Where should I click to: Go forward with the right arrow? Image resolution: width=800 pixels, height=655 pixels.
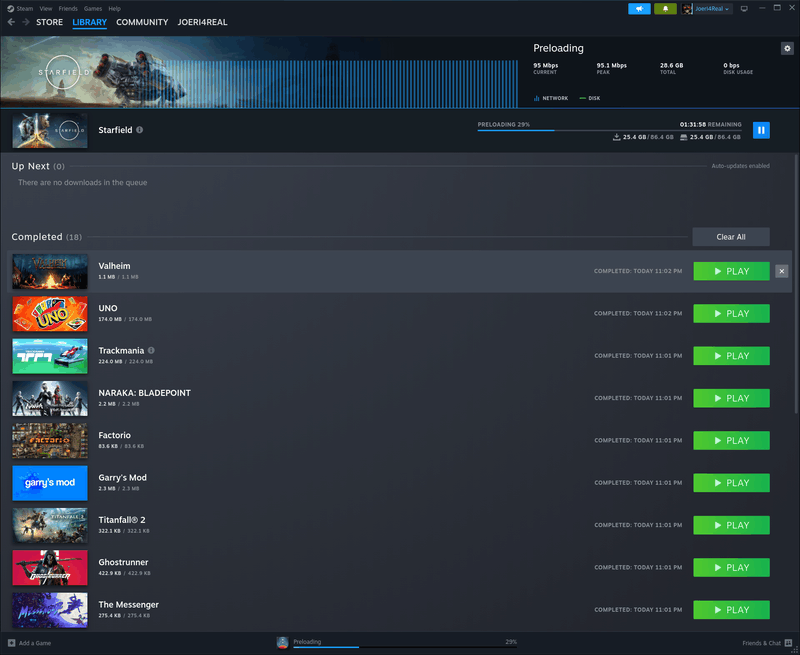26,22
